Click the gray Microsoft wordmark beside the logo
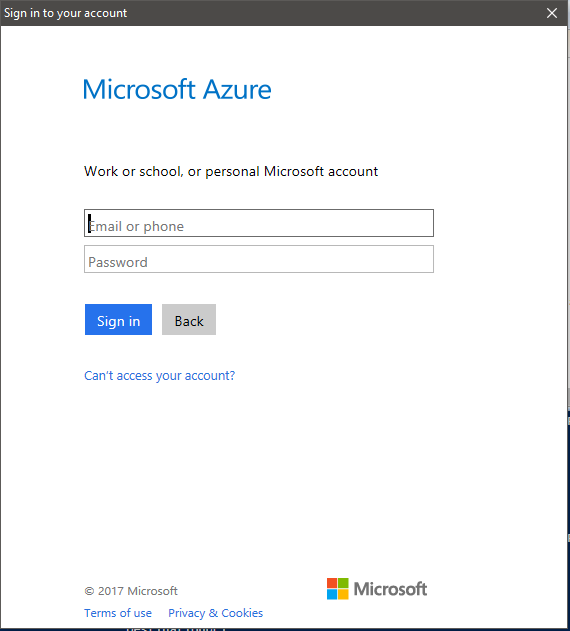570x631 pixels. [390, 589]
